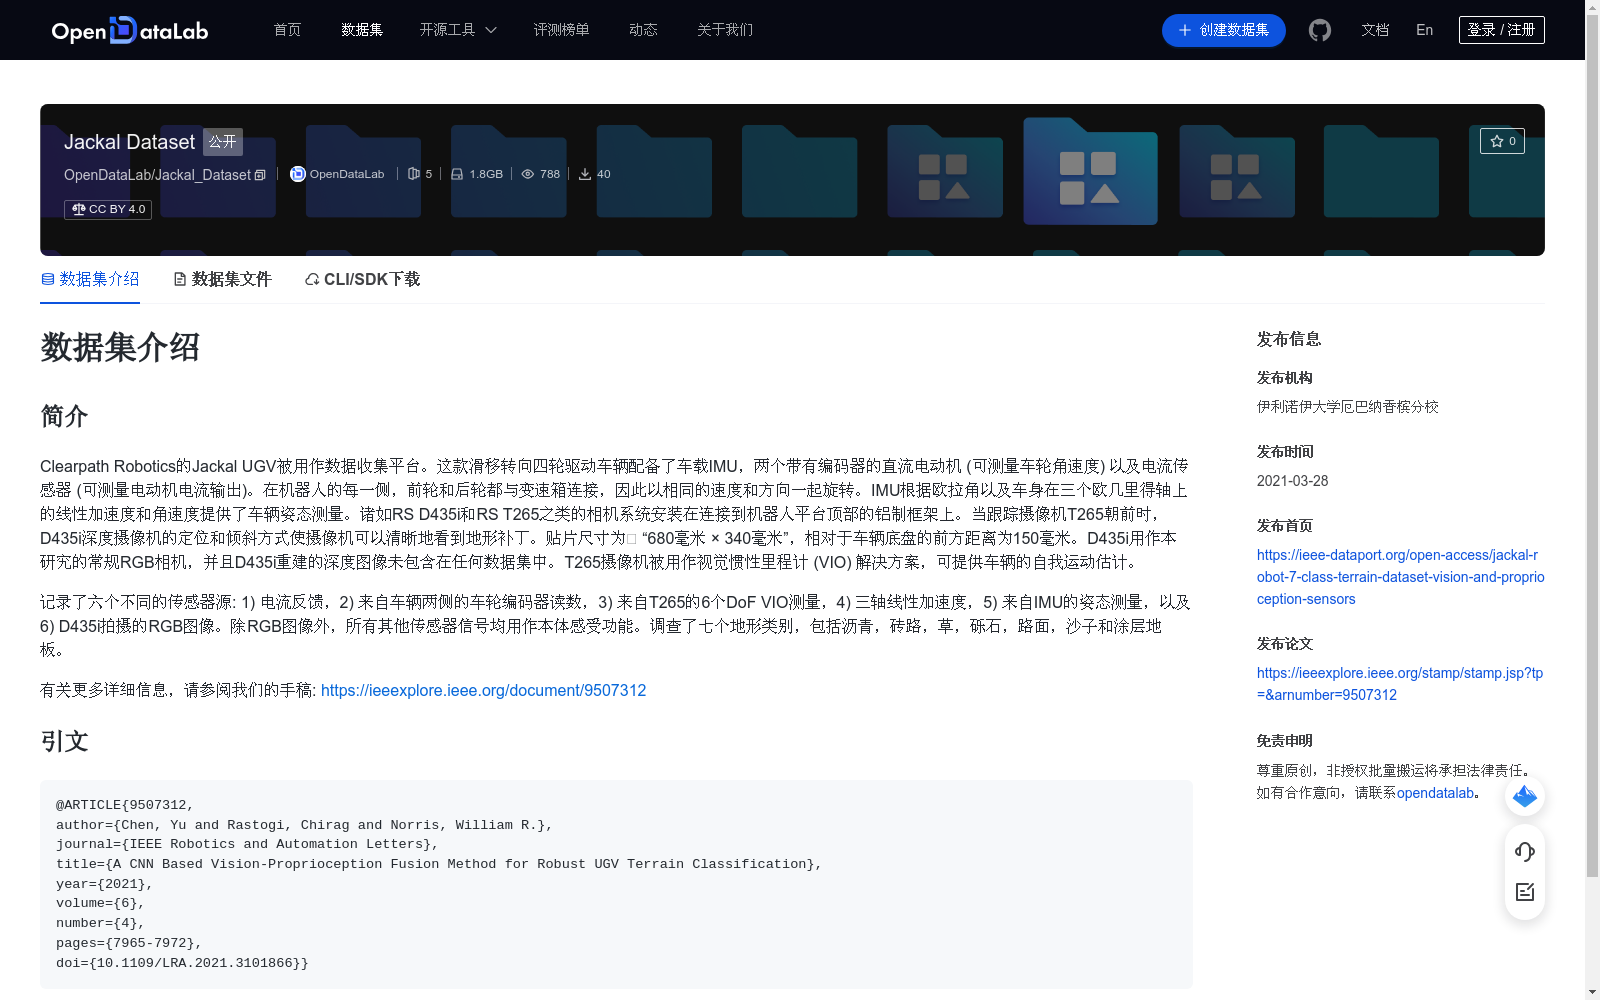The width and height of the screenshot is (1600, 1000).
Task: Click the 登录 / 注册 button
Action: [x=1502, y=30]
